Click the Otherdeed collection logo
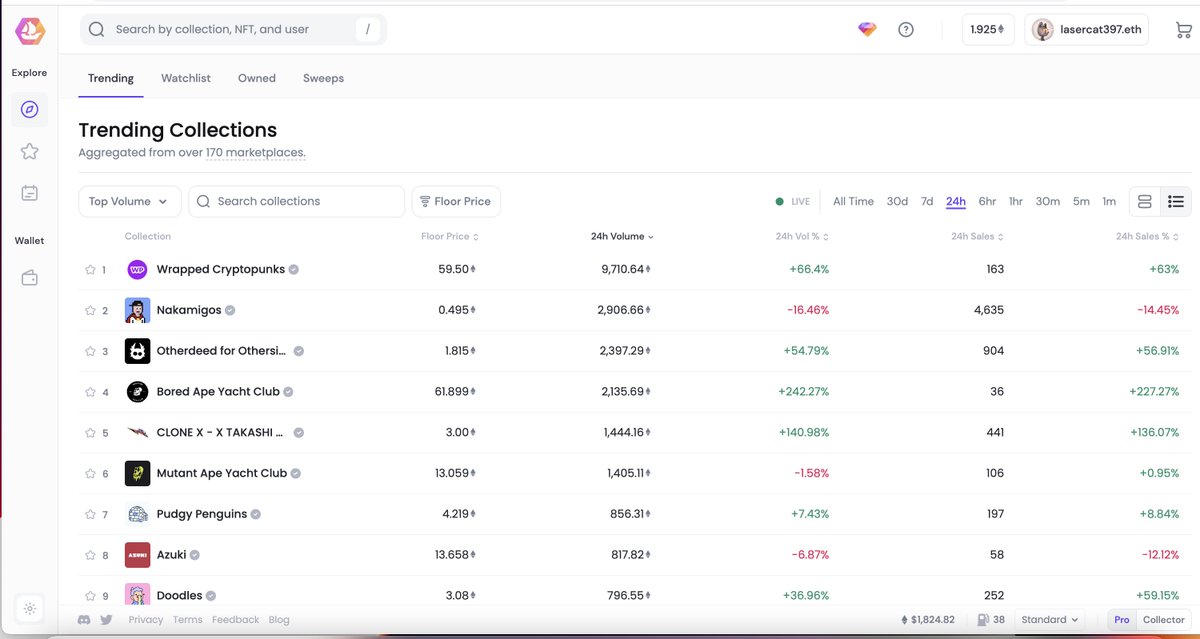The height and width of the screenshot is (639, 1200). (137, 351)
